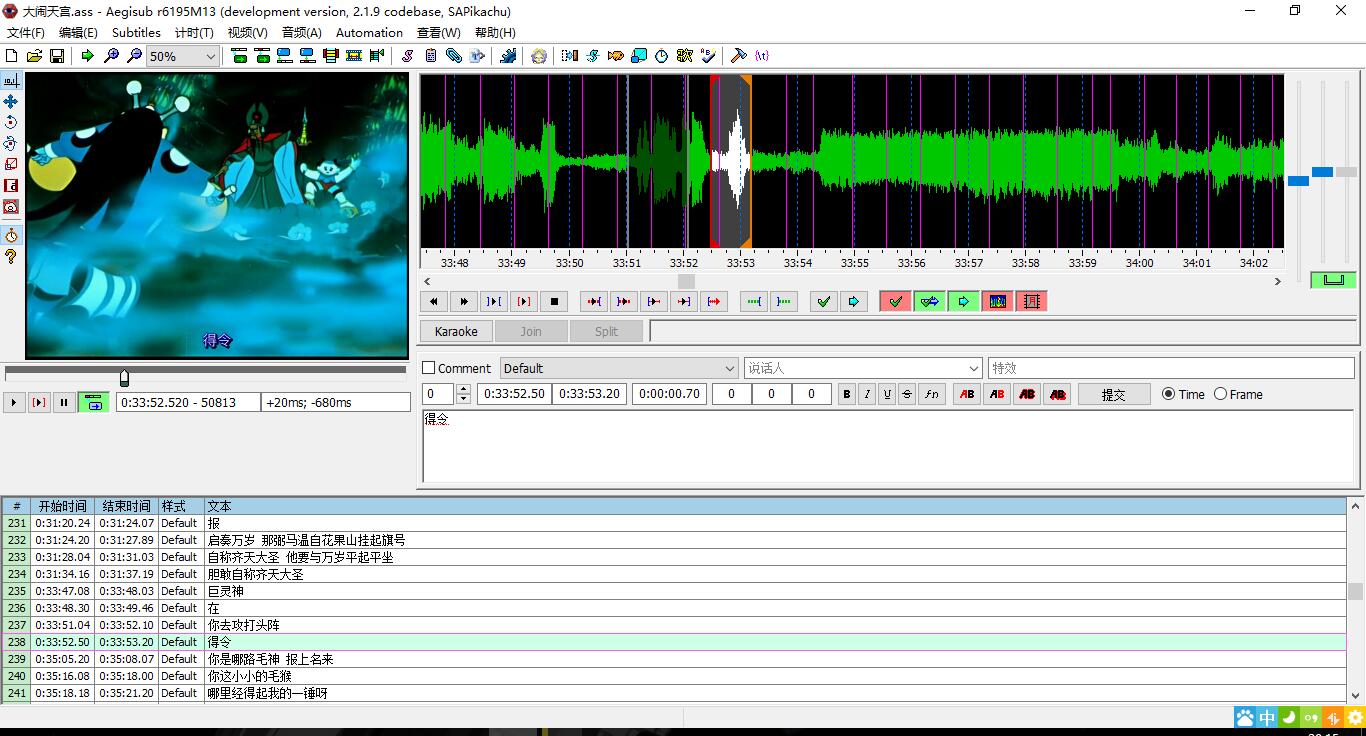Open the Styles Manager (S icon)
Screen dimensions: 1366x736
pyautogui.click(x=408, y=56)
